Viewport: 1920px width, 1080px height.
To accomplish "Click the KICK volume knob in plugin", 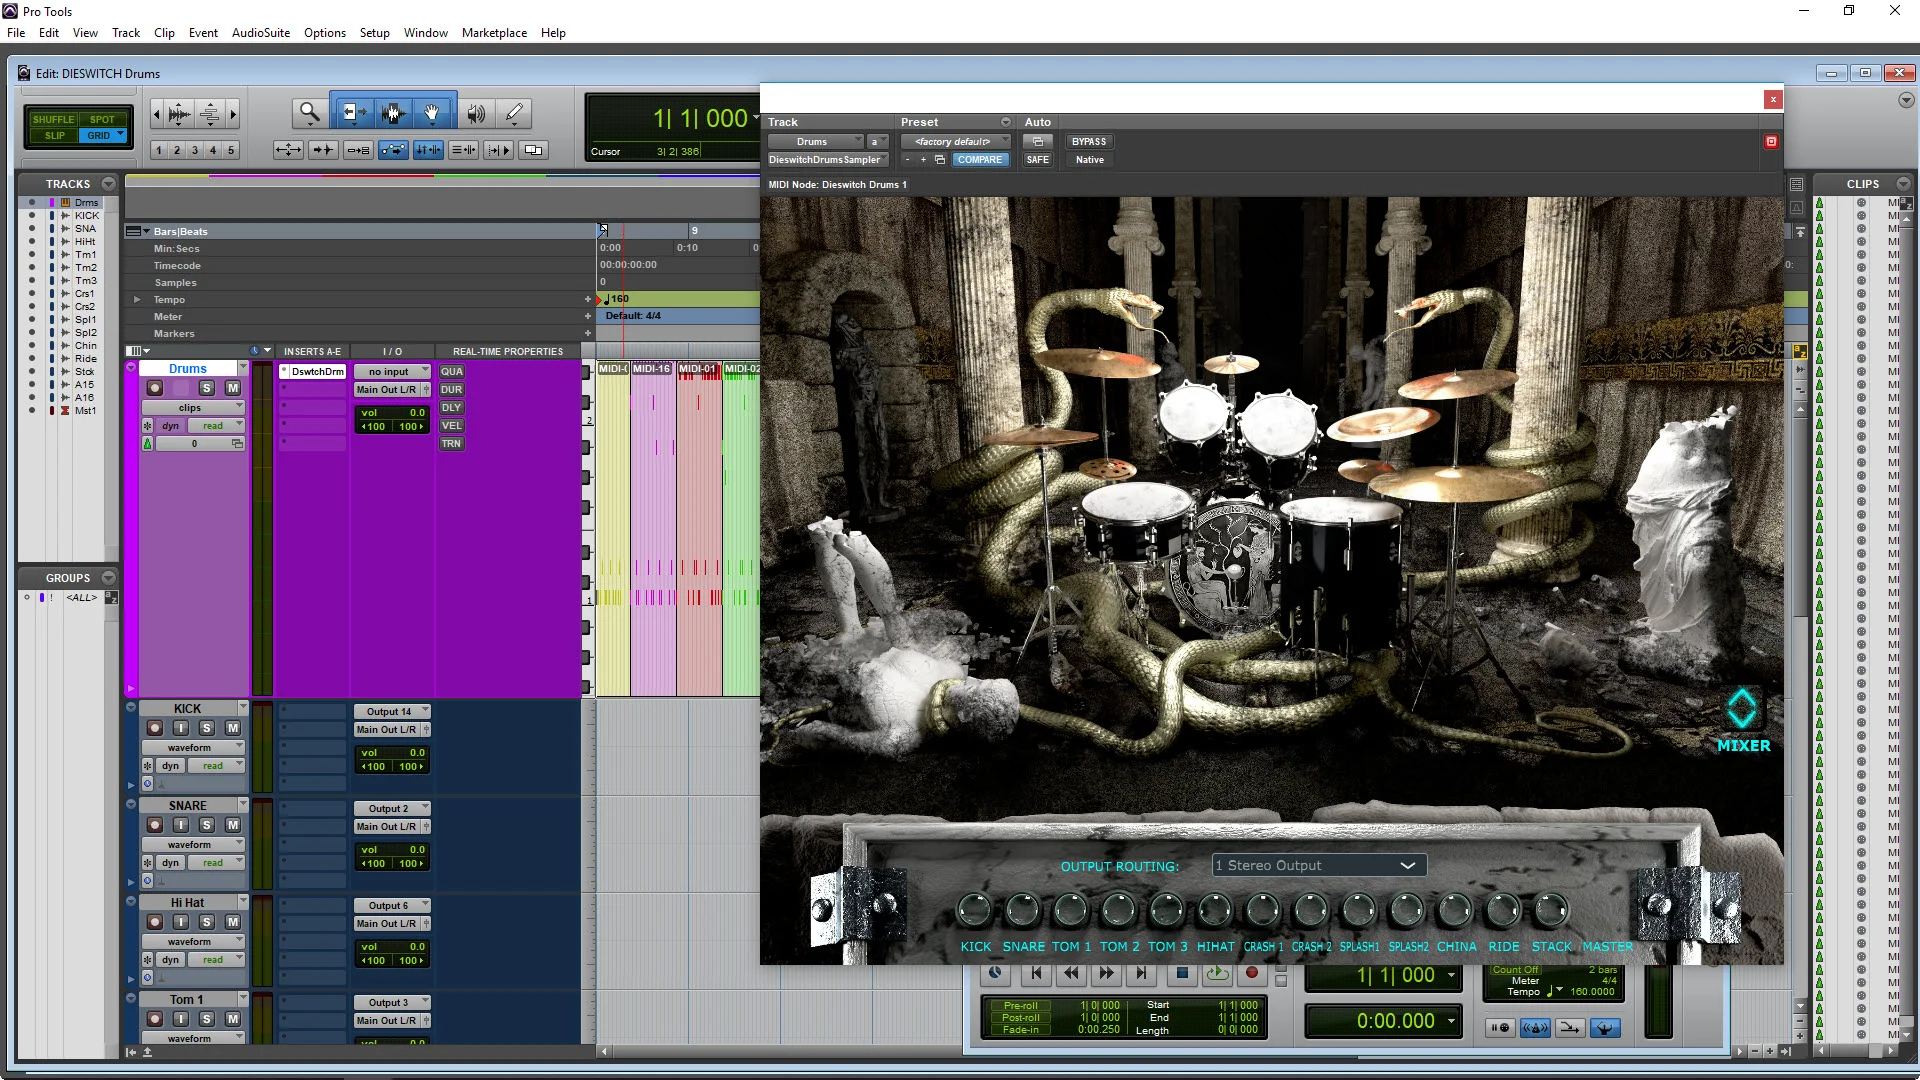I will [975, 910].
